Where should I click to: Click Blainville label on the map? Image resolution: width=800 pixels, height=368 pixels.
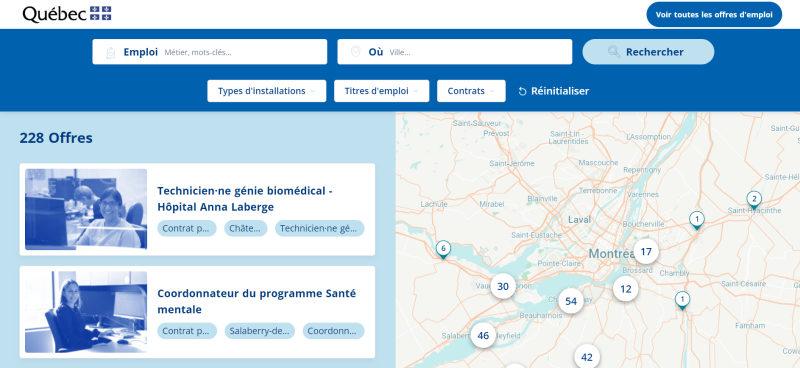542,198
